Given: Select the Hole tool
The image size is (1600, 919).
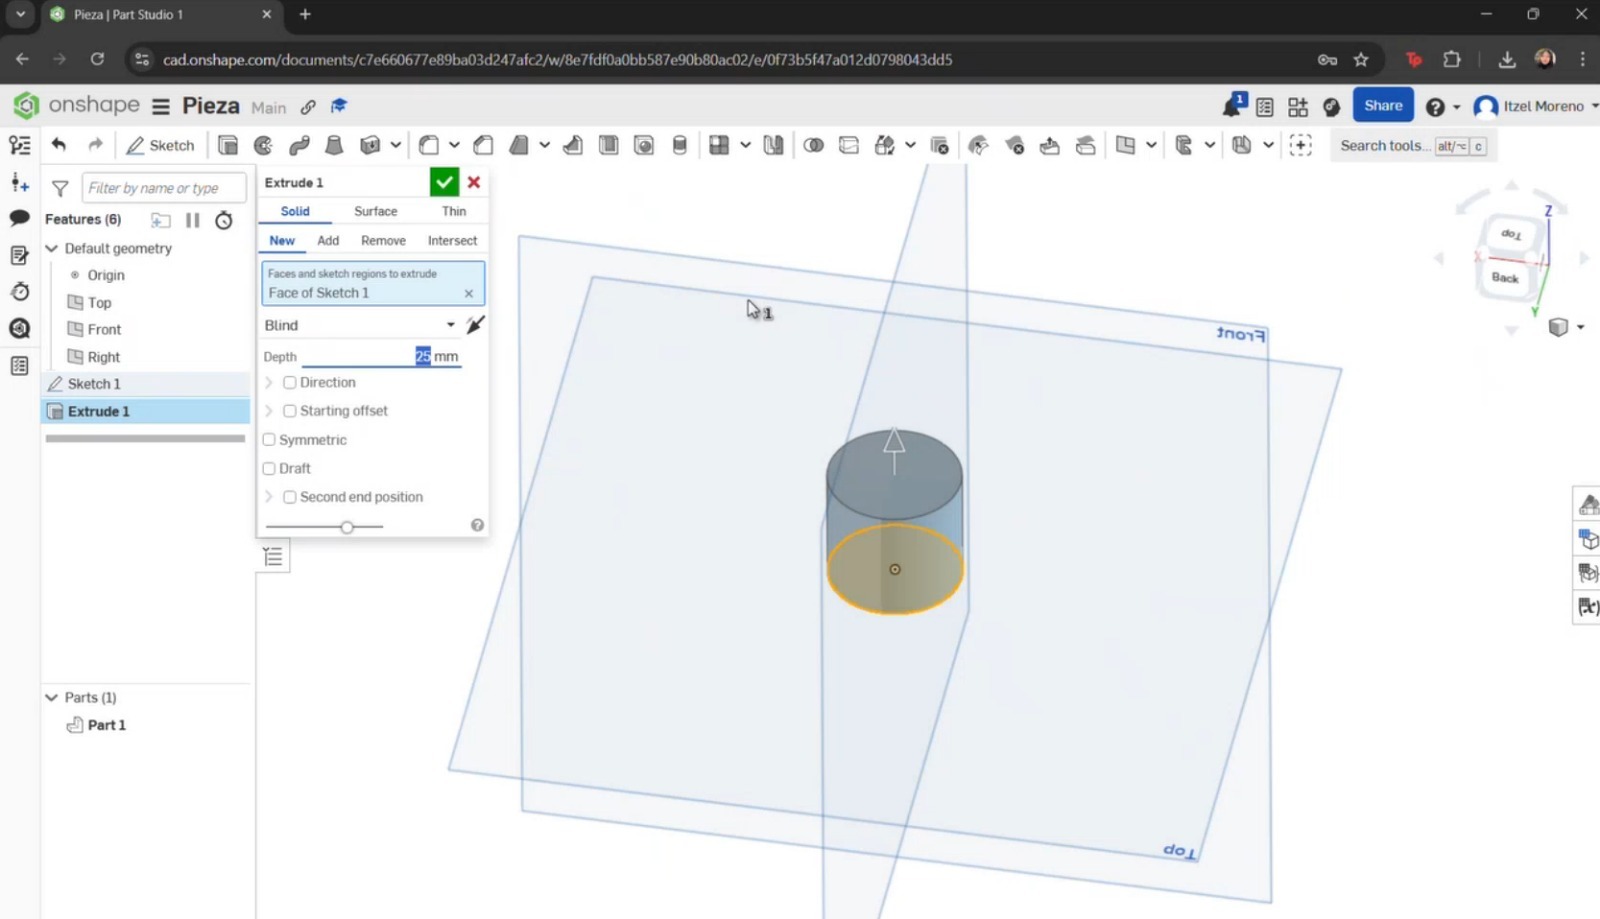Looking at the screenshot, I should click(x=643, y=145).
